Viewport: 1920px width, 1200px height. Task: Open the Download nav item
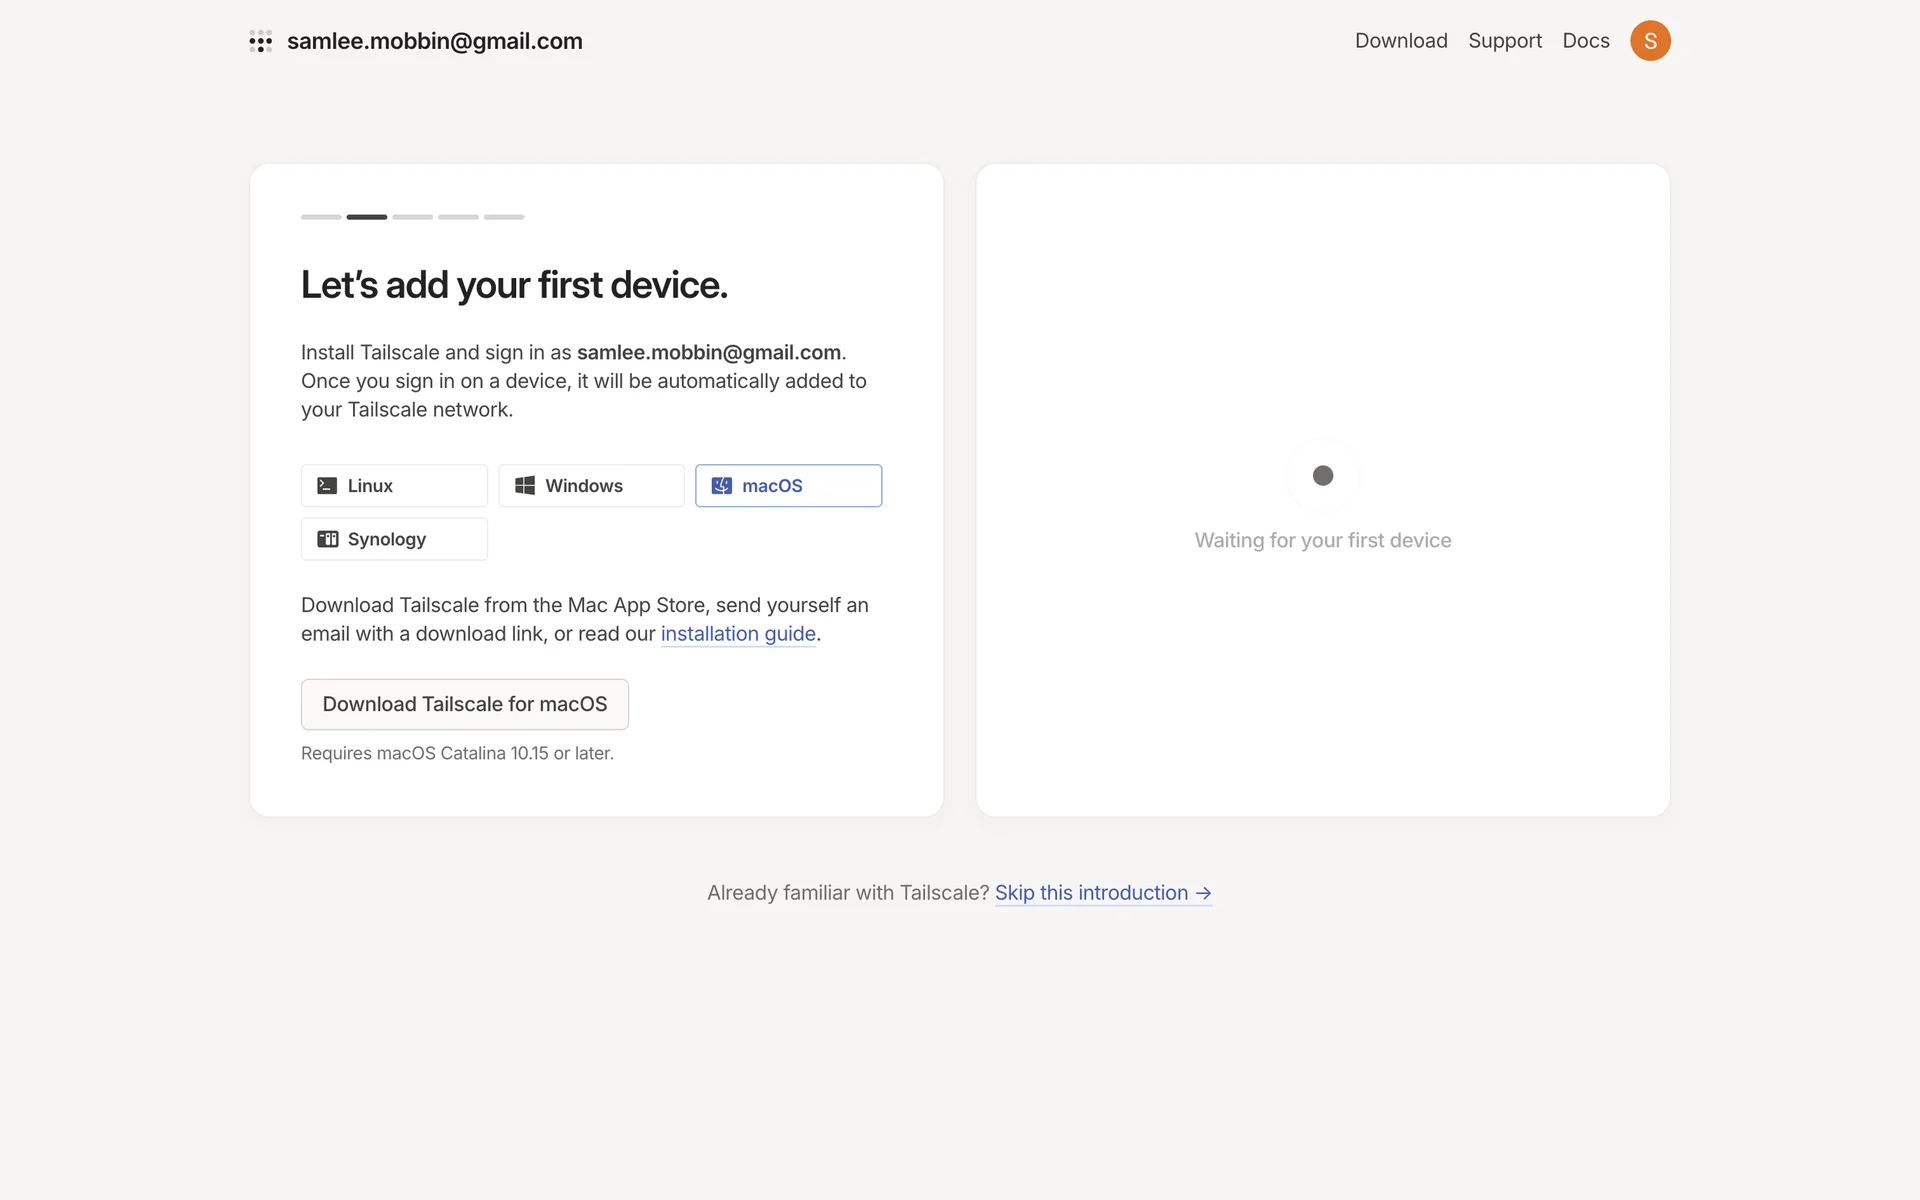click(1400, 41)
